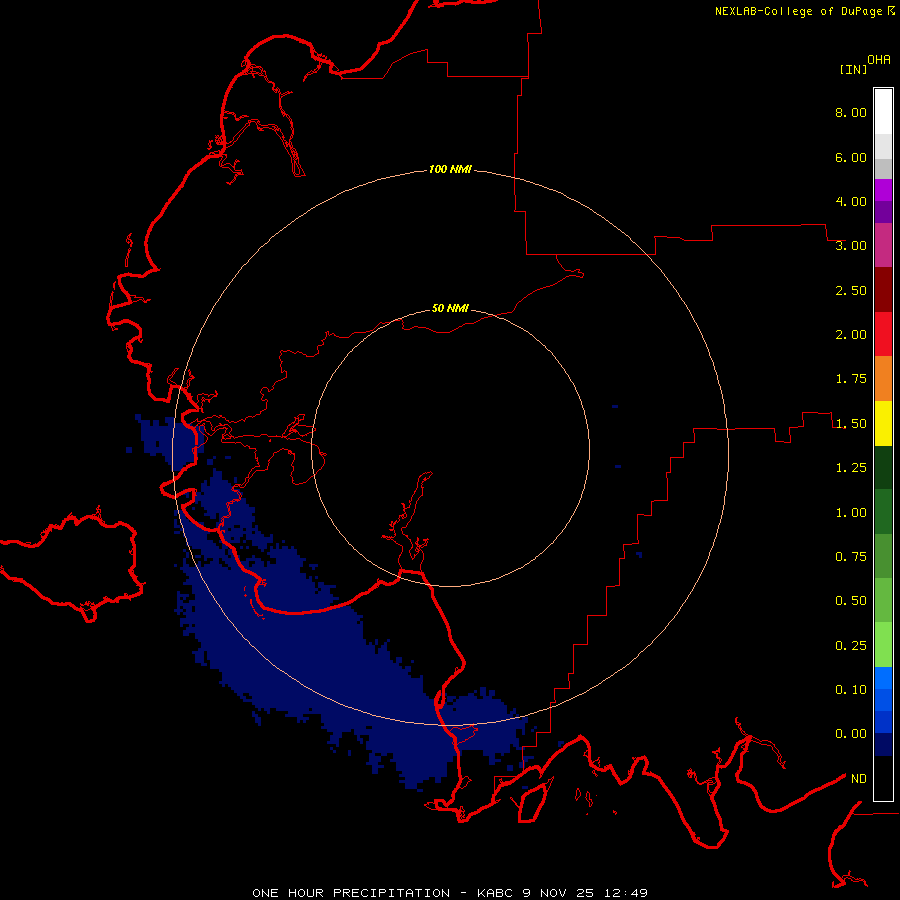Click the 50 NMI range ring label
The image size is (900, 900).
click(x=450, y=308)
